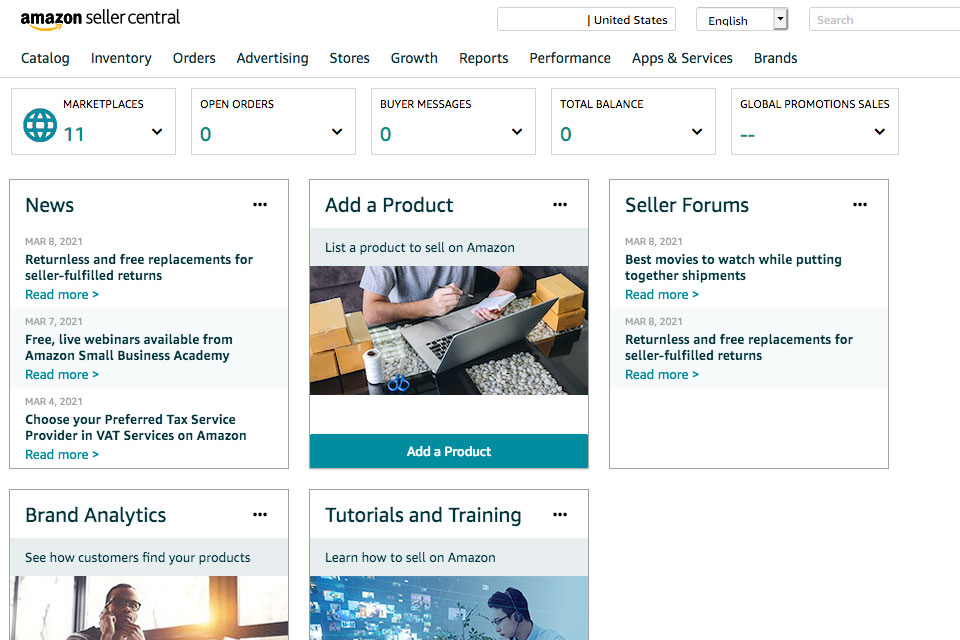Open the Growth menu
Viewport: 960px width, 640px height.
pyautogui.click(x=414, y=58)
